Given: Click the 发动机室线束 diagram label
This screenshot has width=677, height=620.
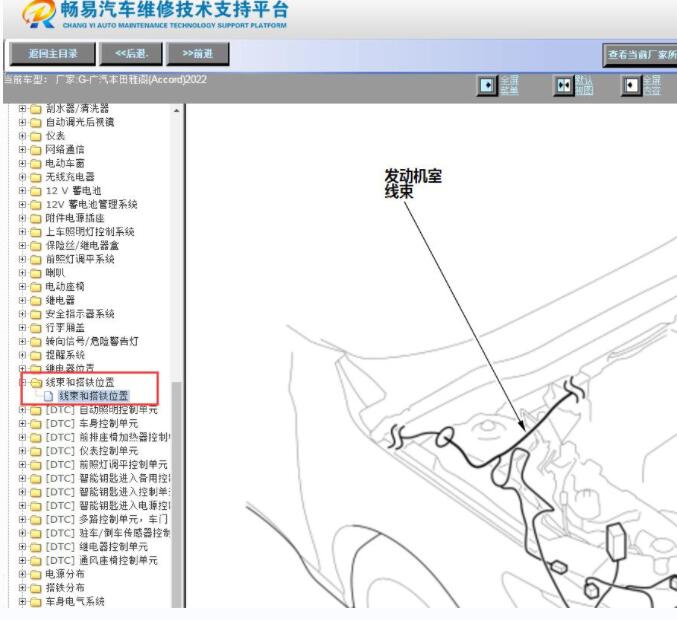Looking at the screenshot, I should pyautogui.click(x=412, y=184).
